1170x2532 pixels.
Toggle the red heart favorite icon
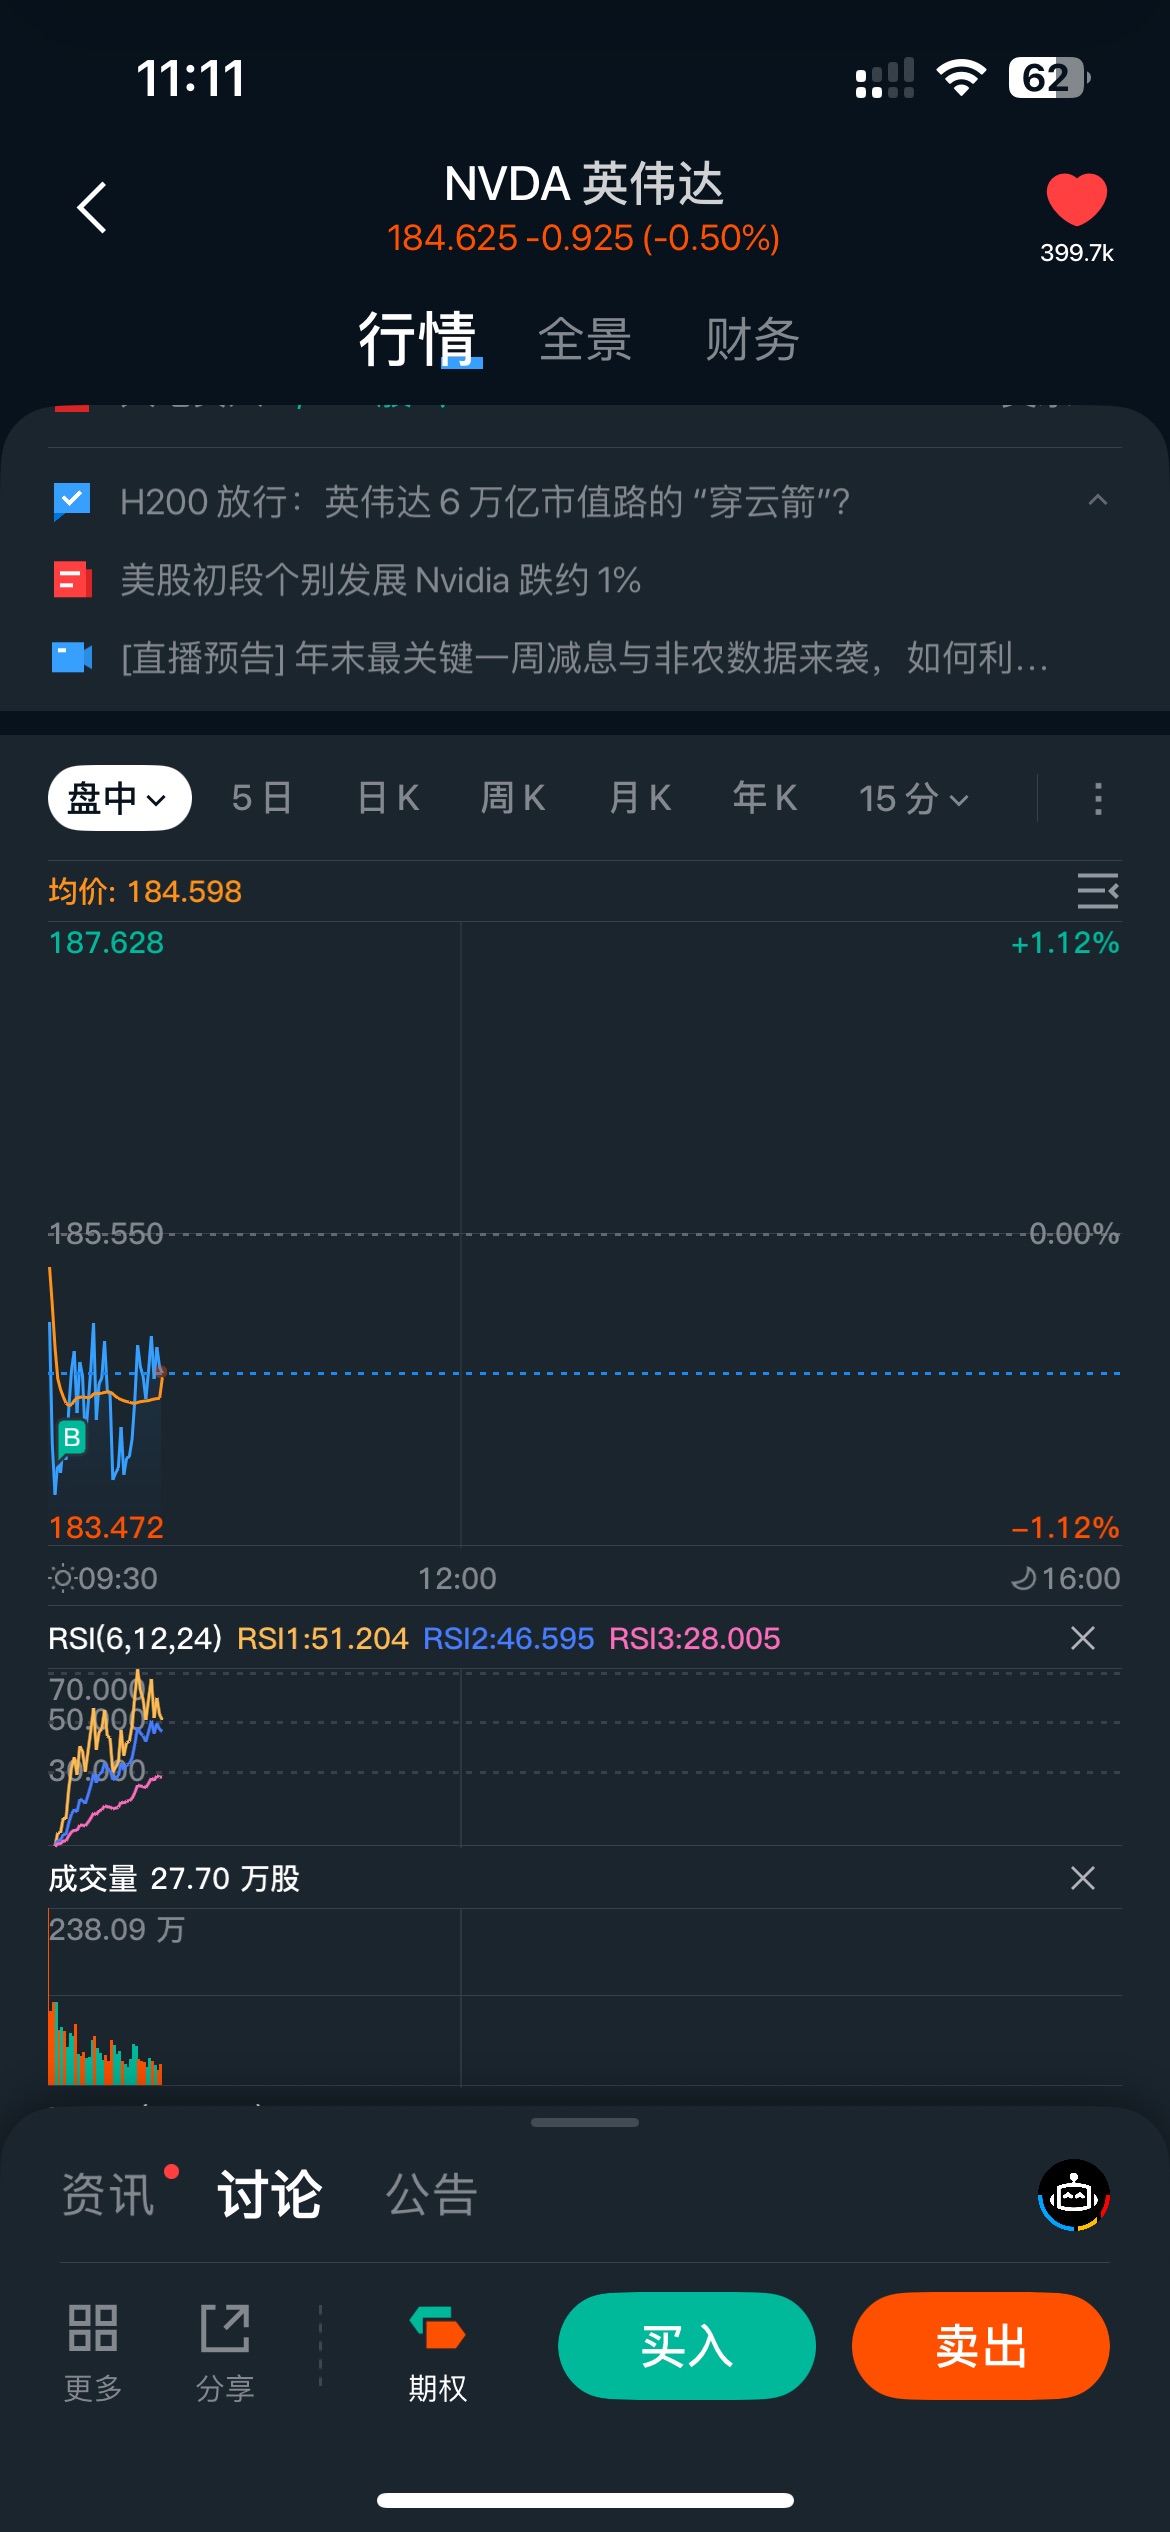(1076, 199)
